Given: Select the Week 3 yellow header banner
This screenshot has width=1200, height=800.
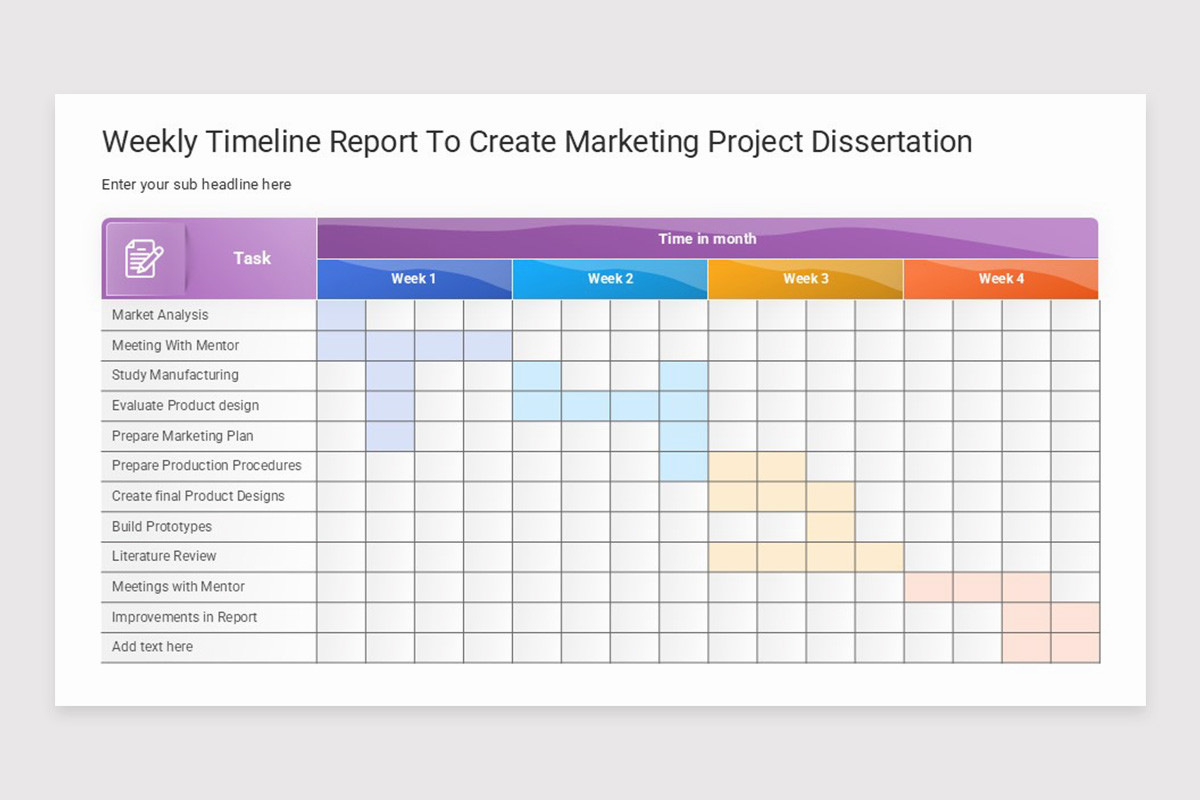Looking at the screenshot, I should pyautogui.click(x=805, y=279).
